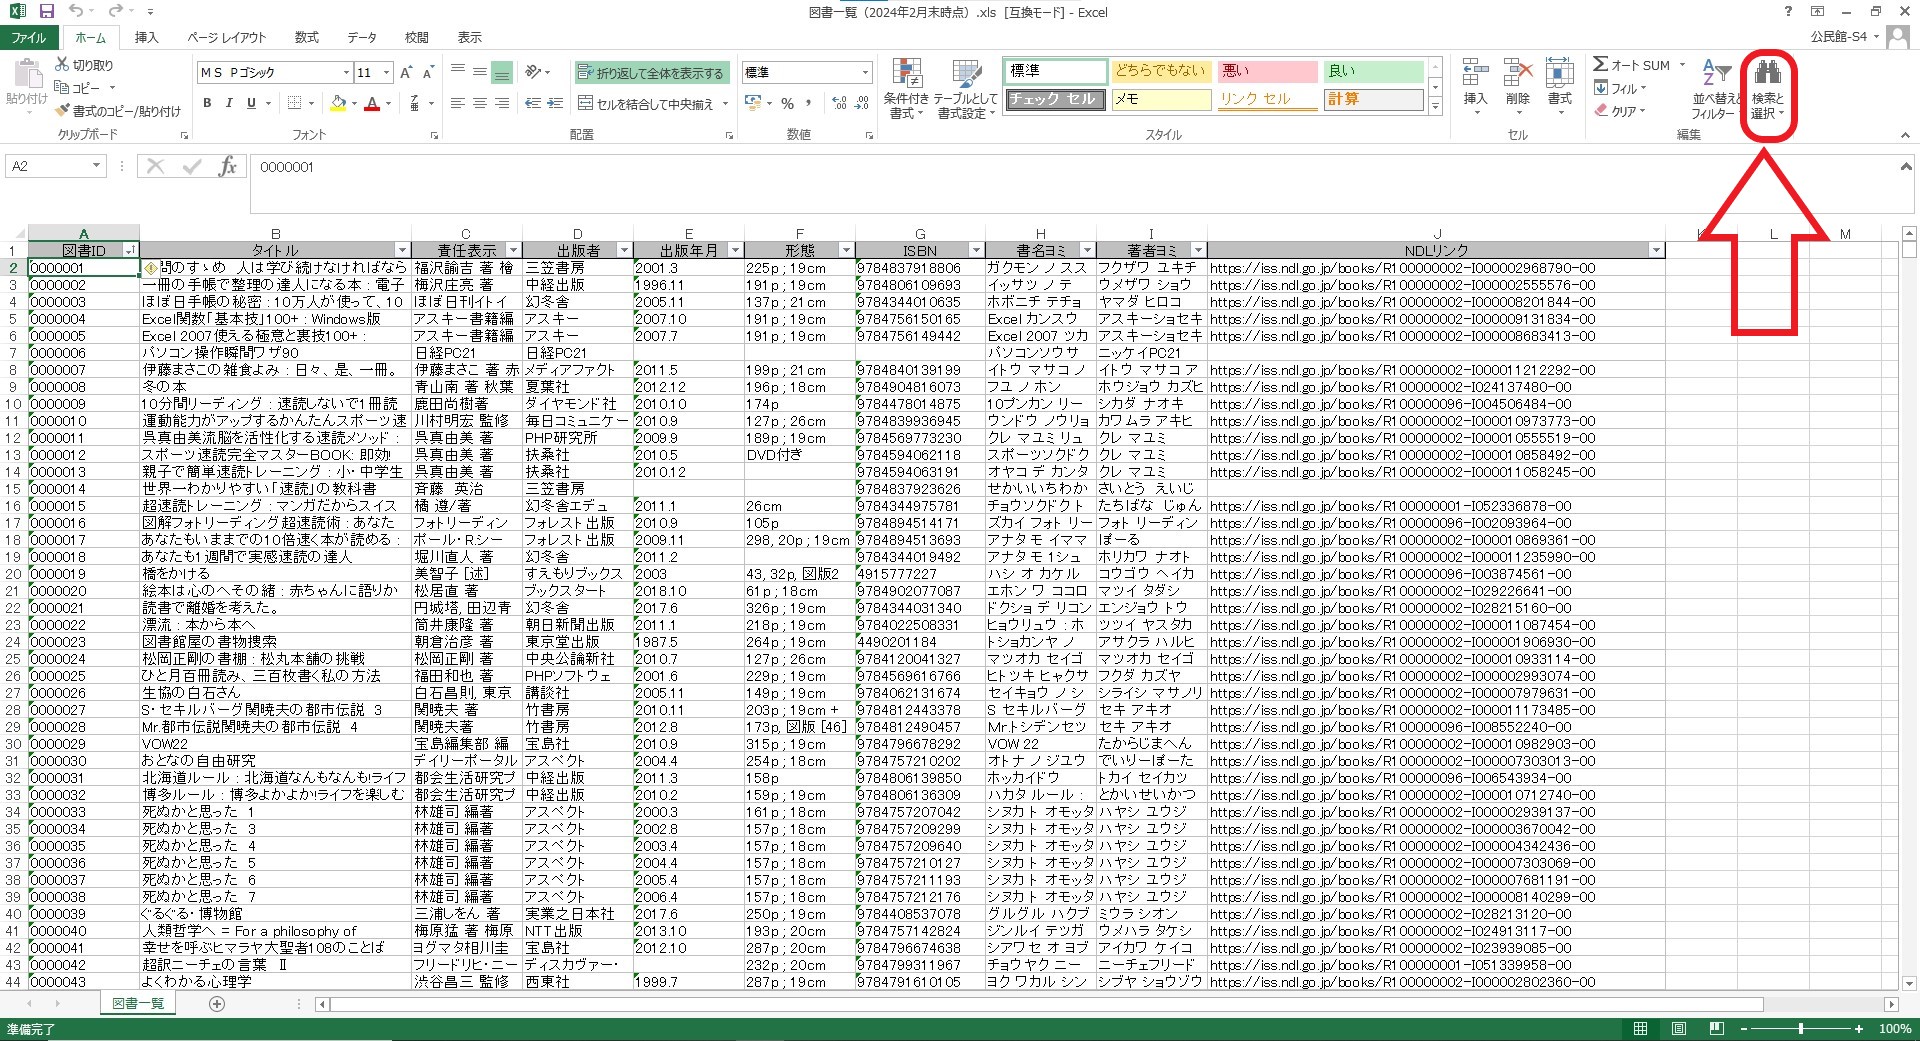The width and height of the screenshot is (1920, 1041).
Task: Click the percent style icon
Action: (x=788, y=103)
